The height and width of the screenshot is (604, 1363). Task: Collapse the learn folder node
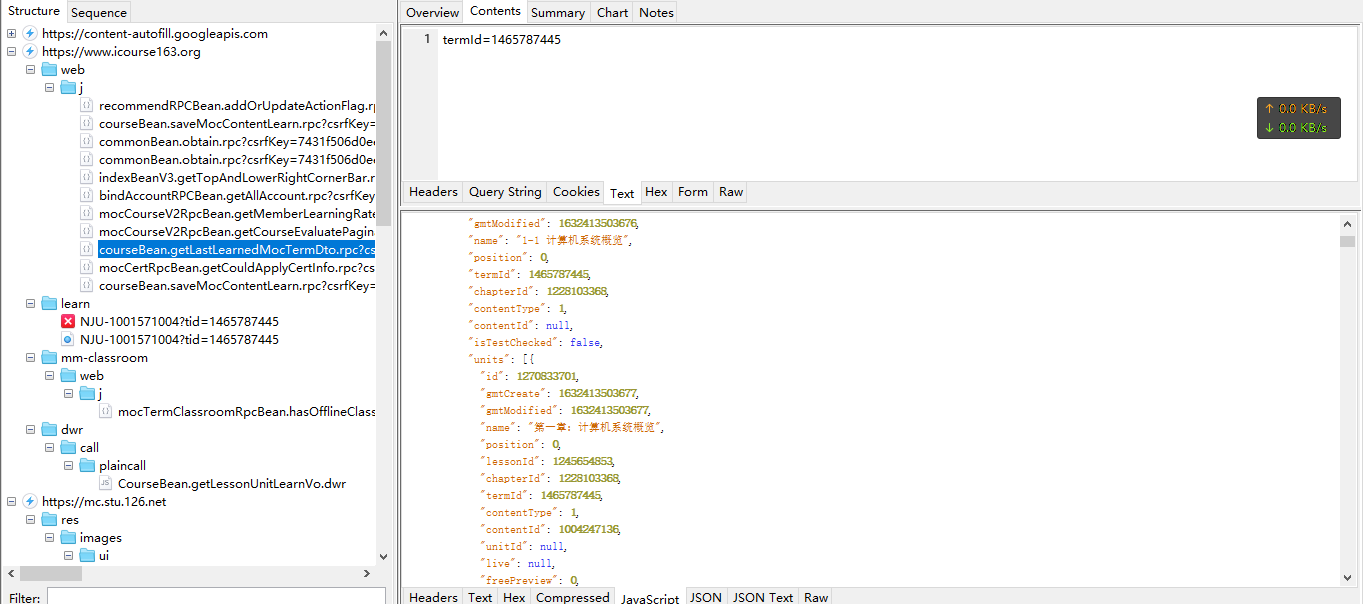[30, 304]
